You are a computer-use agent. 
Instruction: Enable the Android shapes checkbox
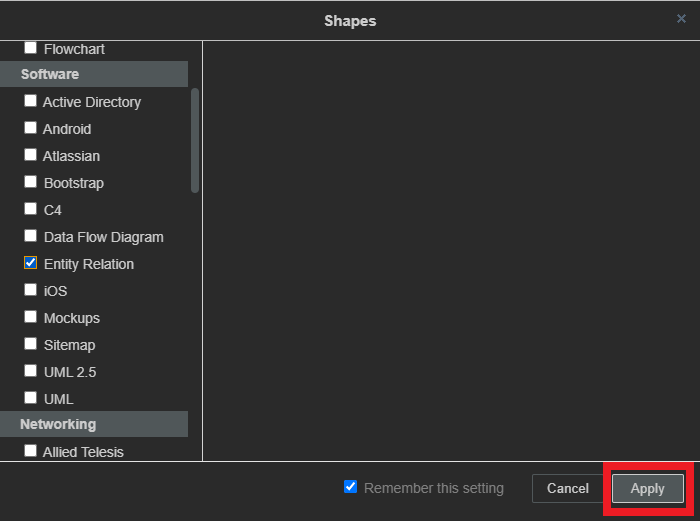point(30,128)
